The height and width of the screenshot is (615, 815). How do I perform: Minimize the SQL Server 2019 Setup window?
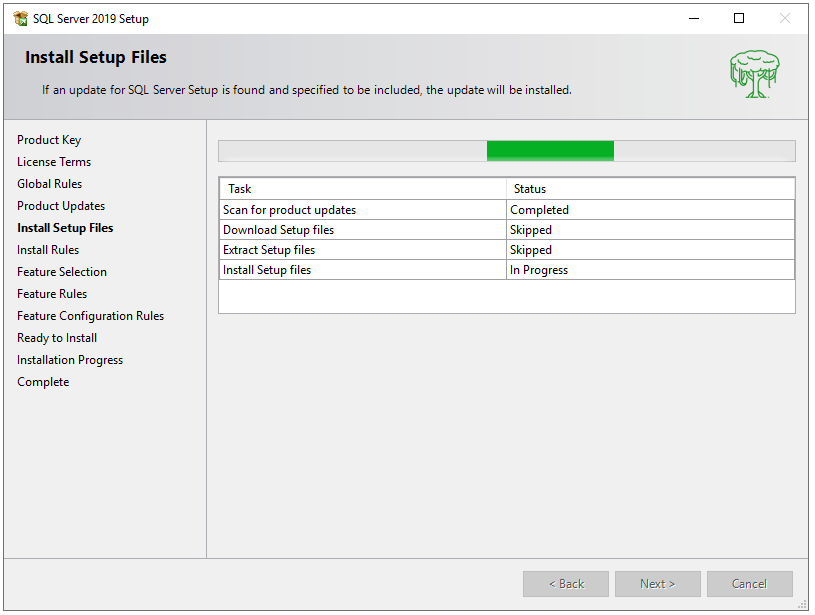click(694, 19)
